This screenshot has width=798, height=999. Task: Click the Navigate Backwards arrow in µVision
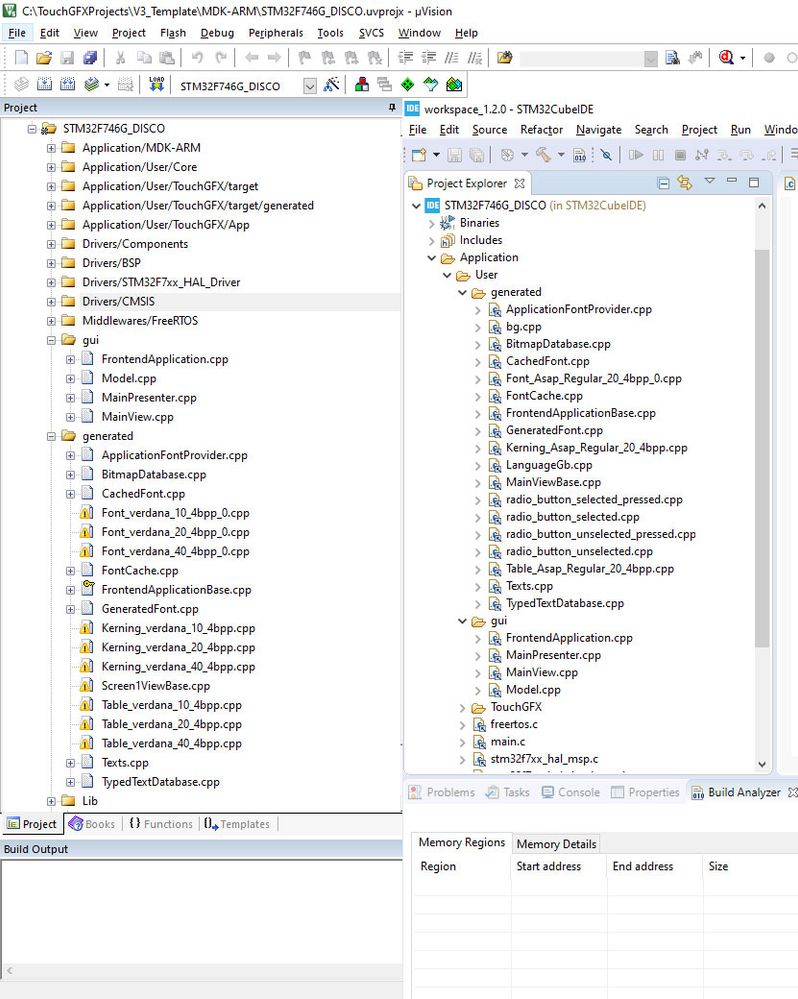click(252, 58)
